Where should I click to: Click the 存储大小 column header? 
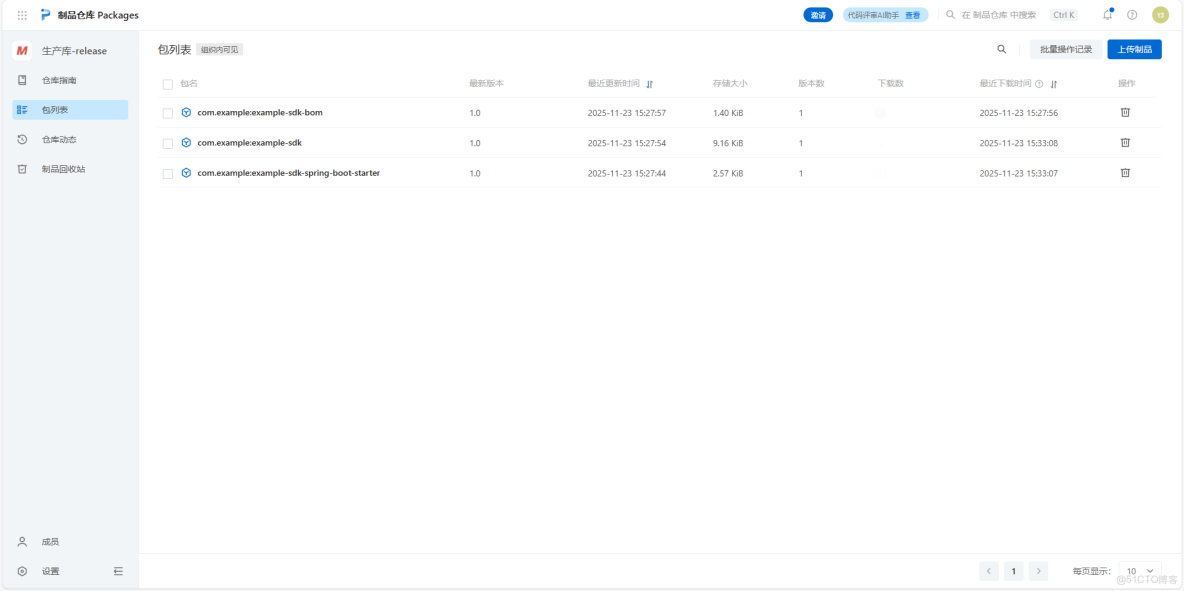pyautogui.click(x=729, y=84)
